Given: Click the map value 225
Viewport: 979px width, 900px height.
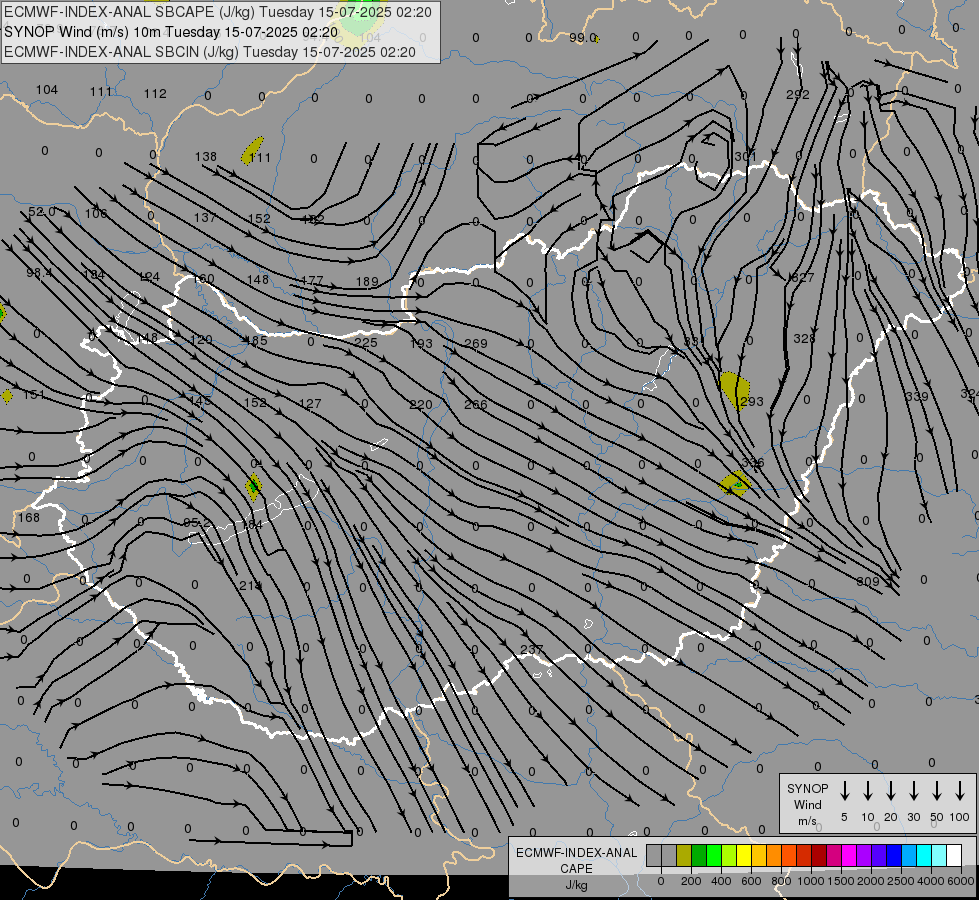Looking at the screenshot, I should (366, 342).
